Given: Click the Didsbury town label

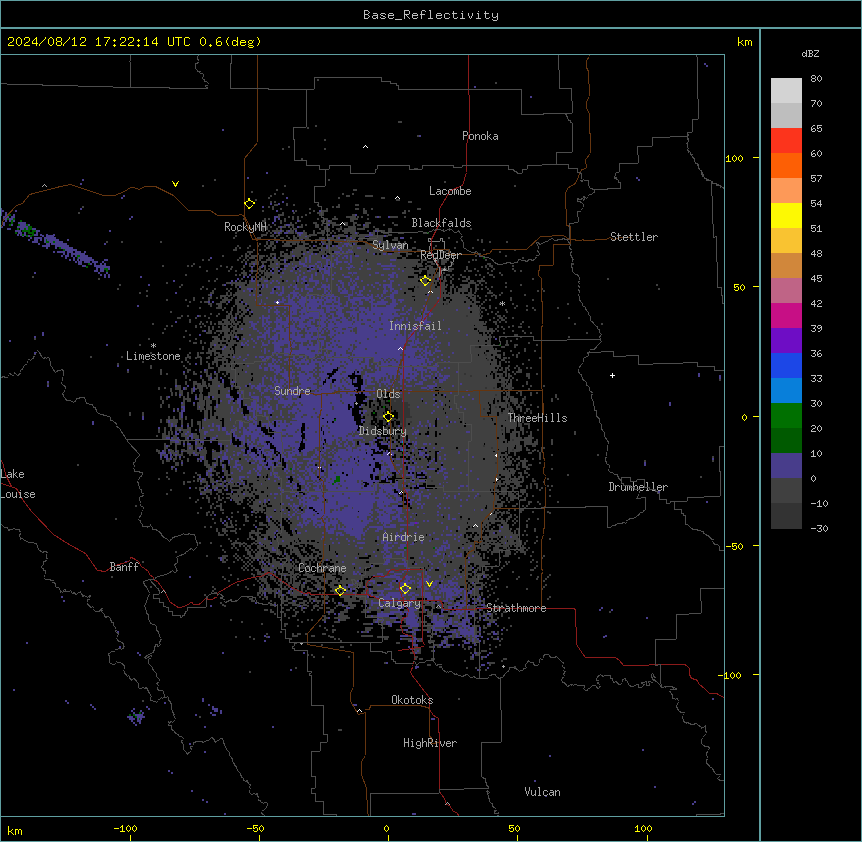Looking at the screenshot, I should pos(383,431).
